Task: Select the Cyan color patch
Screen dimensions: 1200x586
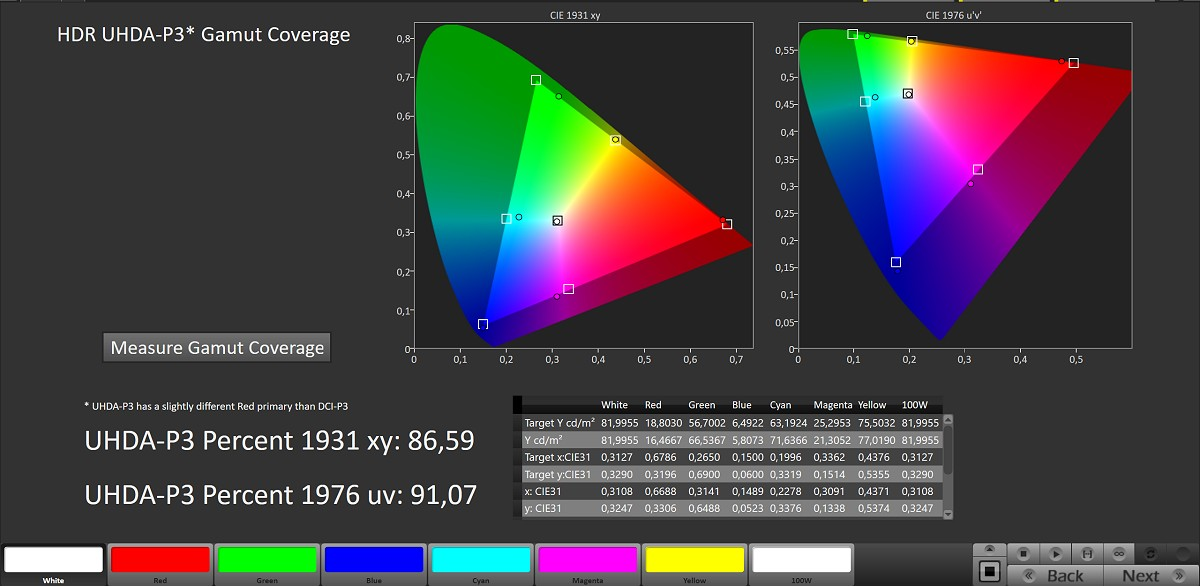Action: tap(481, 559)
